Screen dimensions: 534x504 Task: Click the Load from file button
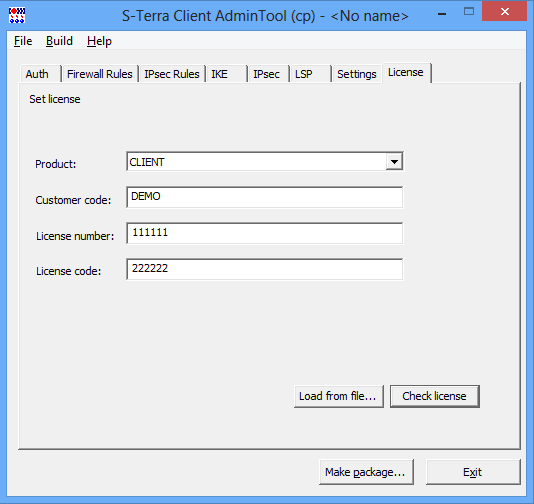[339, 396]
